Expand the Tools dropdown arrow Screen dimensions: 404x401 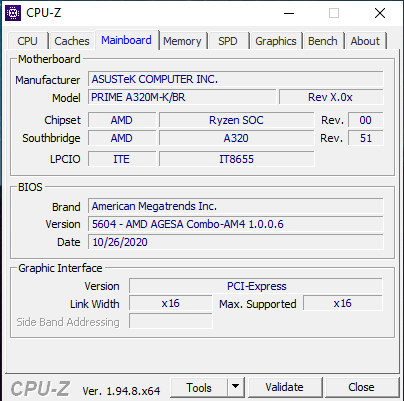pyautogui.click(x=236, y=388)
